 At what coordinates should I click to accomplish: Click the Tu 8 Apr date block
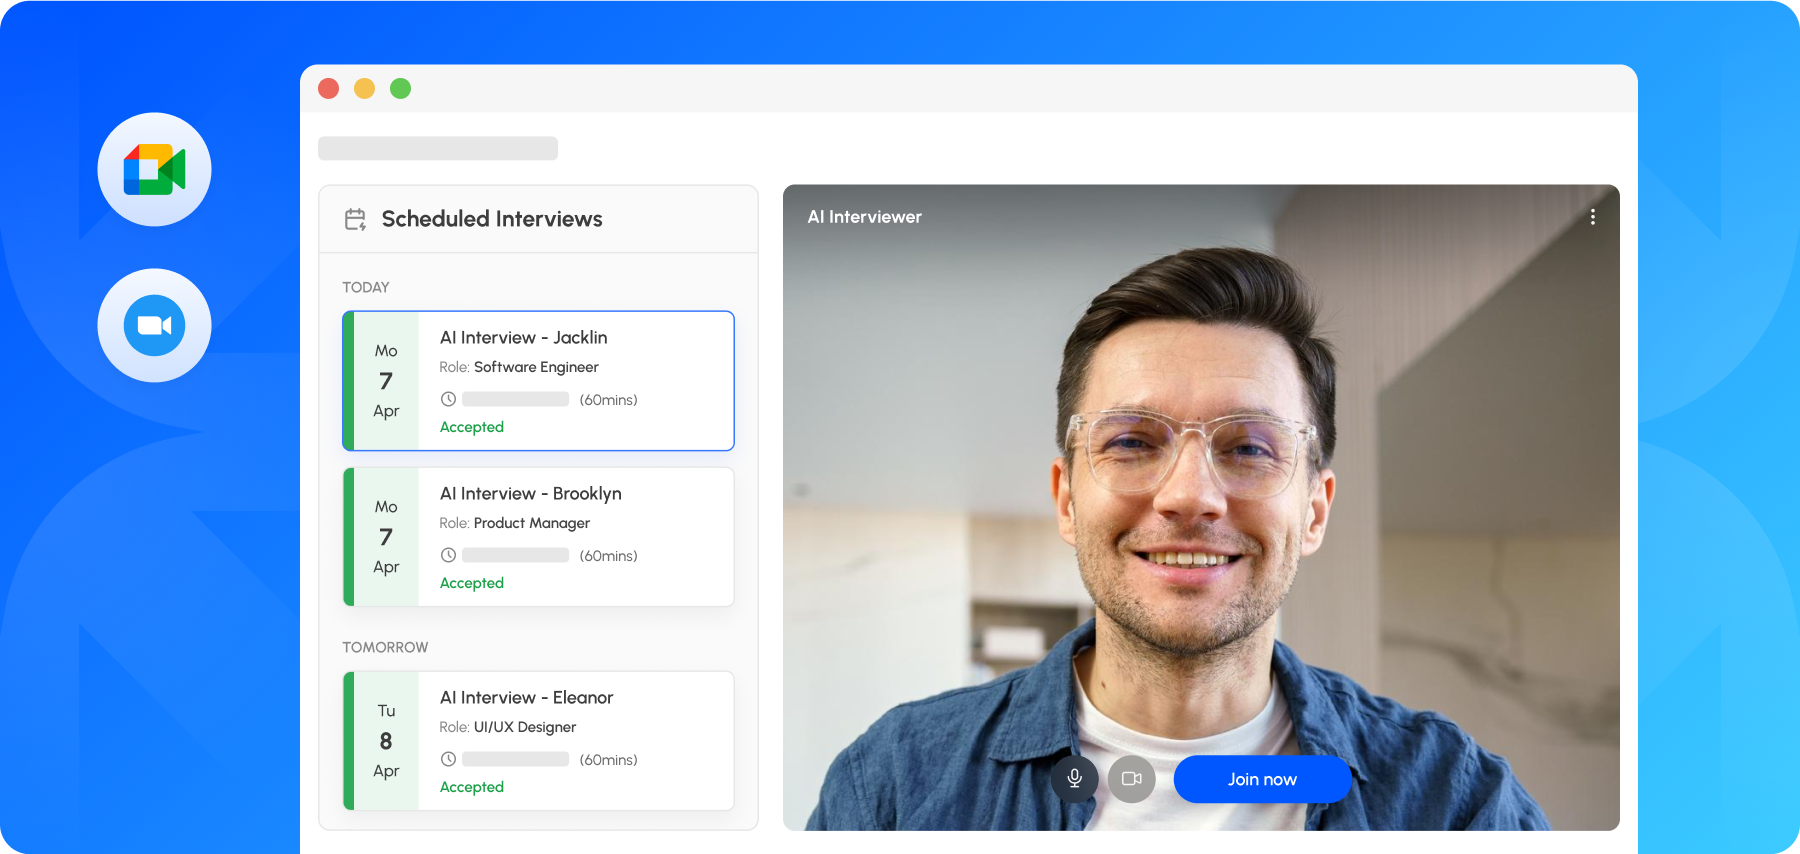386,741
